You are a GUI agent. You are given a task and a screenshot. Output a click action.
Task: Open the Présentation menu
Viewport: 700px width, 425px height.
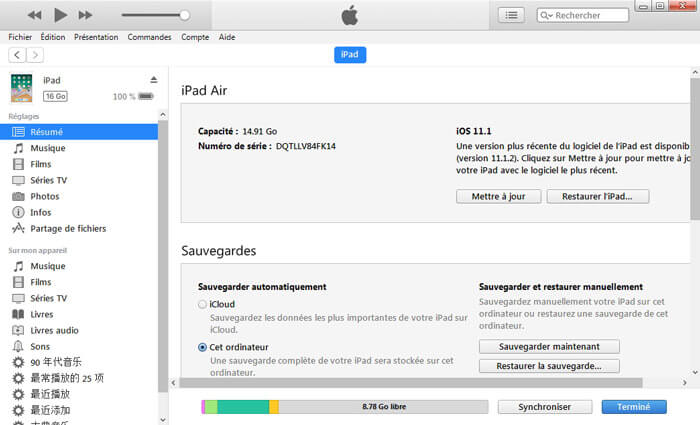click(x=96, y=37)
